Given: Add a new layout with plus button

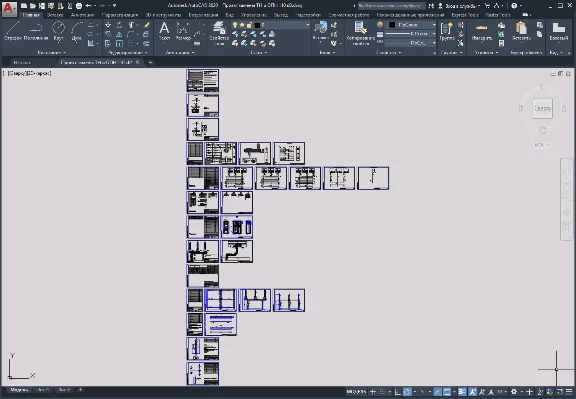Looking at the screenshot, I should click(x=80, y=390).
